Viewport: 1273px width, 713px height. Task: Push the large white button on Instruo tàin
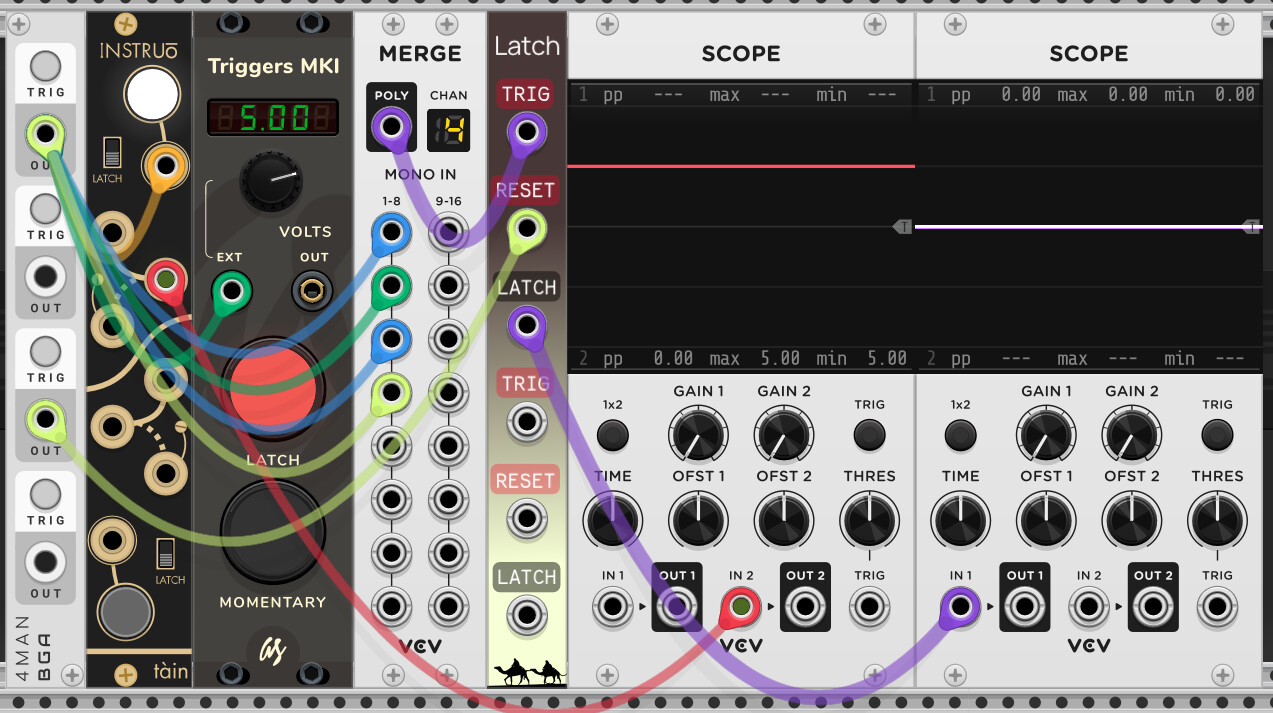click(152, 95)
